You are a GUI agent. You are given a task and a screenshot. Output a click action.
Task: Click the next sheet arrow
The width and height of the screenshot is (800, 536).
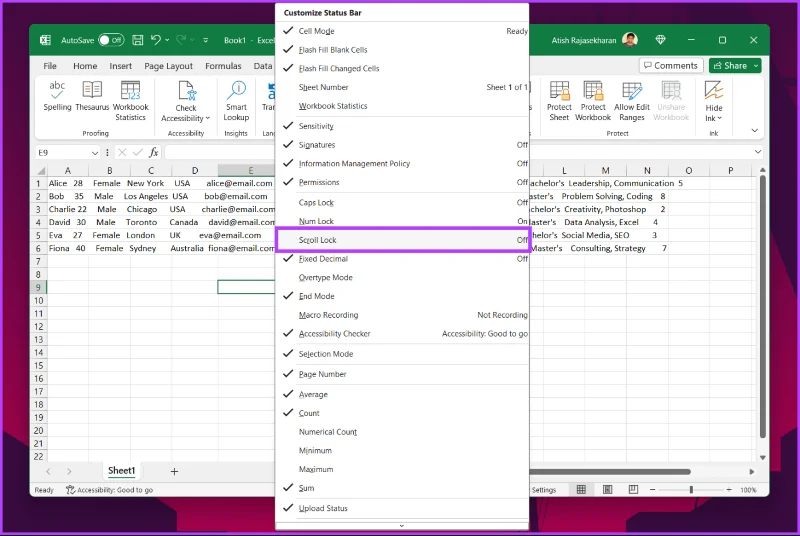(x=69, y=471)
